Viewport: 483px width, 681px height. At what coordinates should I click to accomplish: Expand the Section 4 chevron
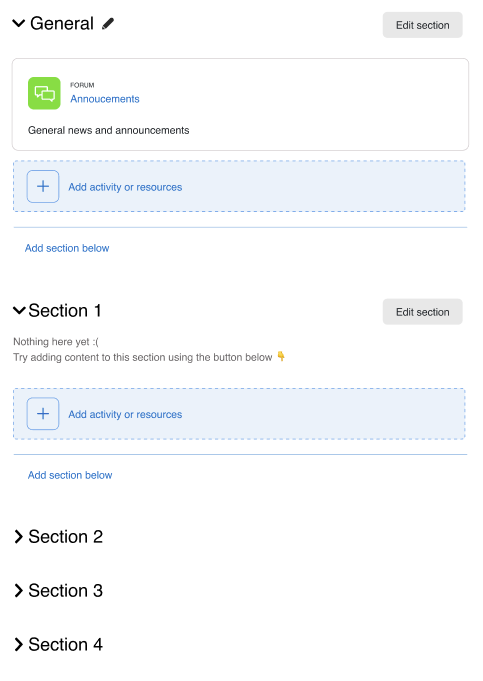[18, 645]
